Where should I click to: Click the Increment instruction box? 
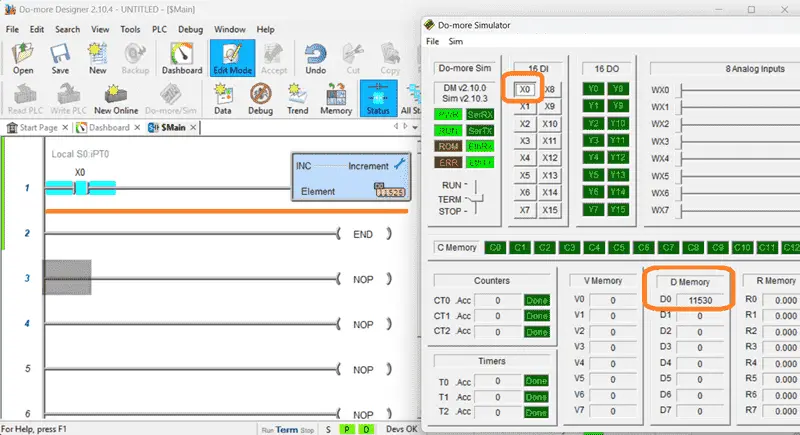tap(351, 177)
